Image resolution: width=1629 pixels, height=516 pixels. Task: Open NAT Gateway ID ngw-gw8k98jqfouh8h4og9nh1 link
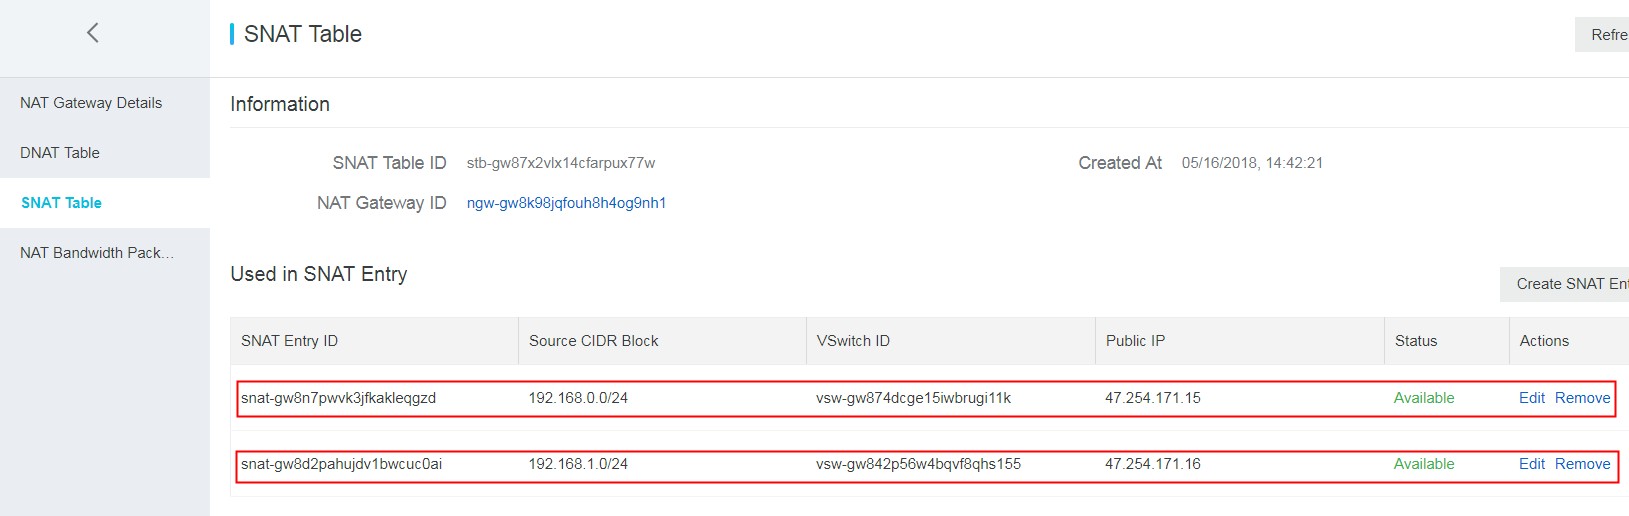click(566, 203)
